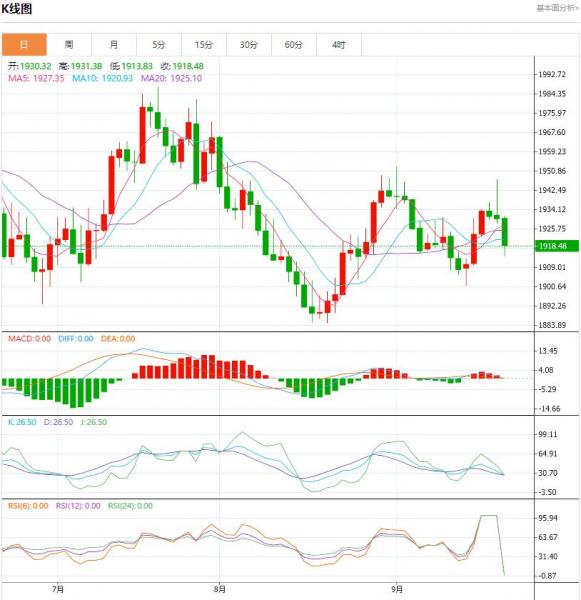Click the RSI(6): 0.00 legend label
Screen dimensions: 581x600
tap(28, 506)
